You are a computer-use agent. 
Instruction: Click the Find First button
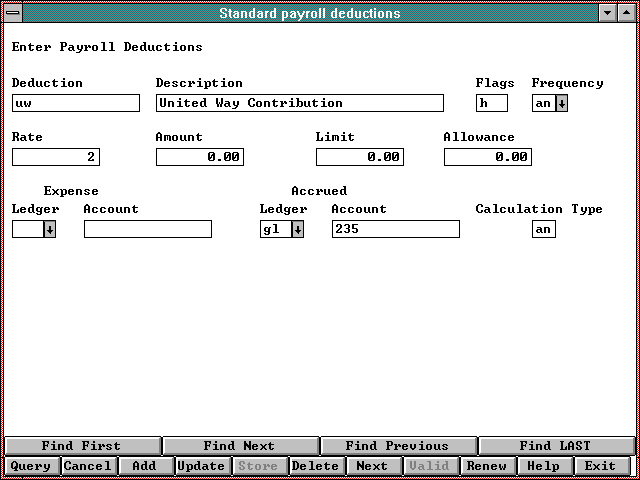[81, 446]
